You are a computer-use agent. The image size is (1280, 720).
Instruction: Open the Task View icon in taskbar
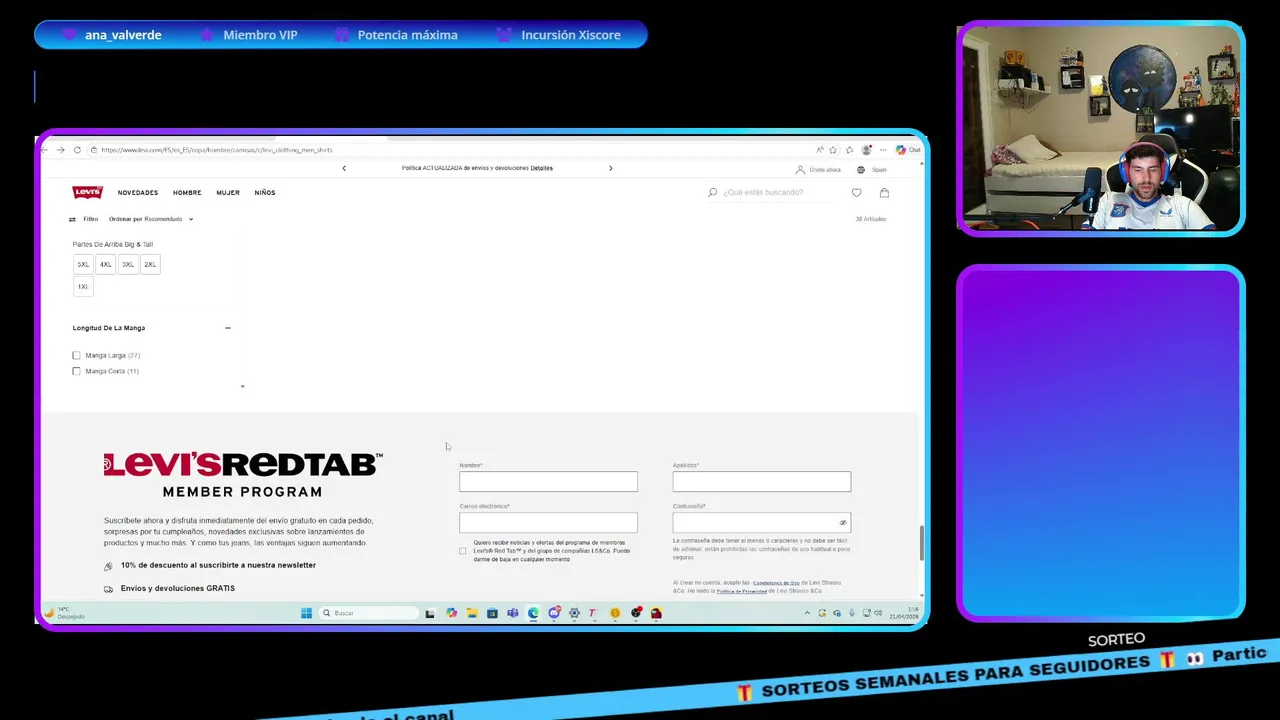click(x=430, y=613)
